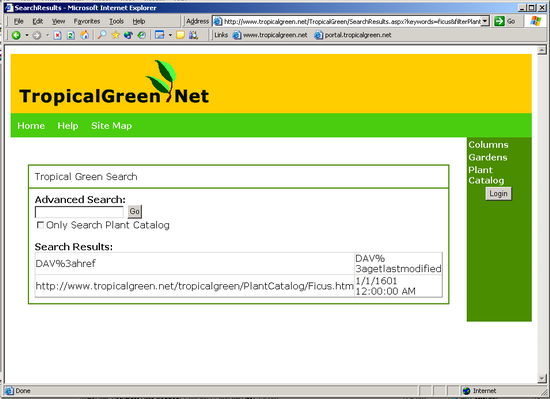Minimize the Internet Explorer window
Image resolution: width=550 pixels, height=399 pixels.
click(x=522, y=8)
